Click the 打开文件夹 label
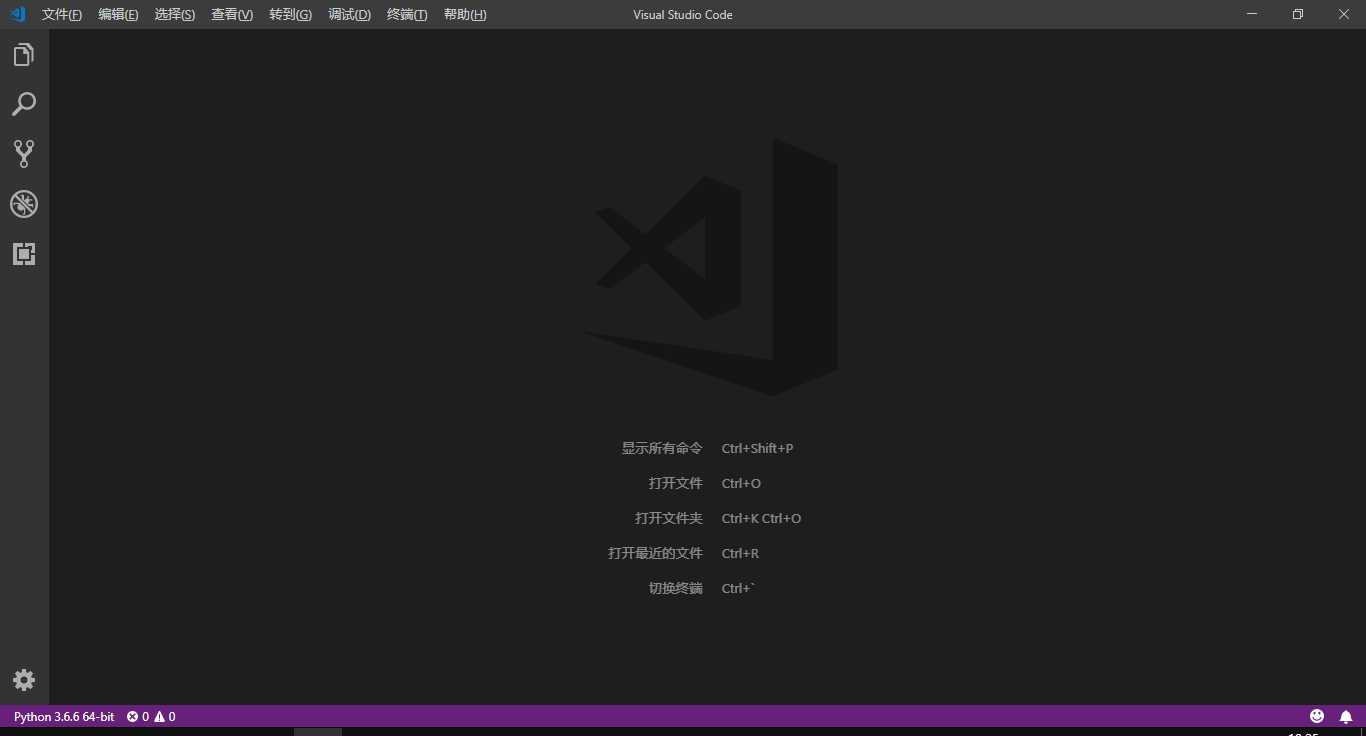This screenshot has width=1366, height=736. point(669,518)
